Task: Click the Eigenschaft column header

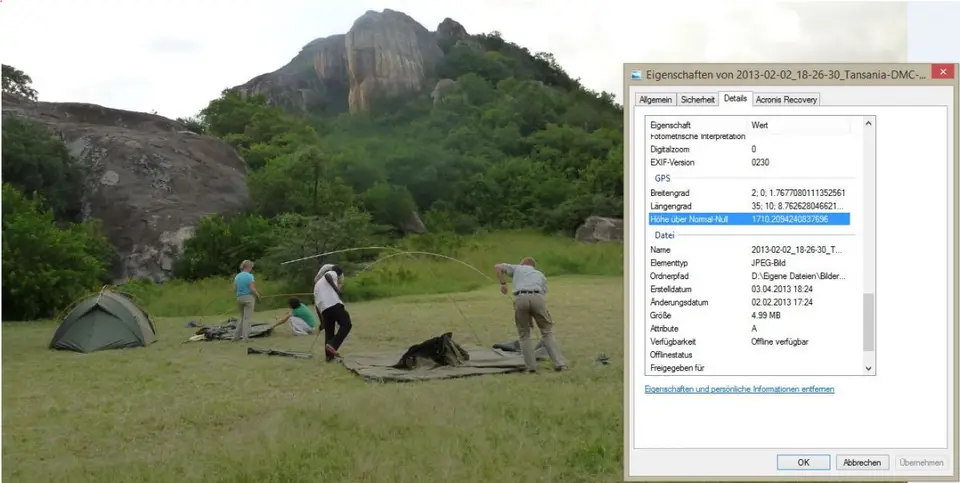Action: [696, 125]
